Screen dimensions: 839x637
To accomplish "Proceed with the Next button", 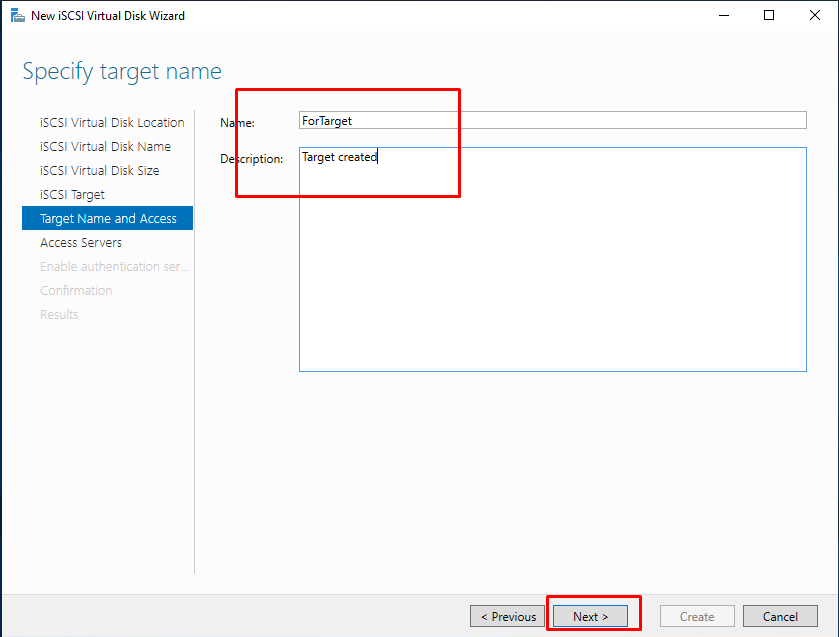I will pos(590,617).
